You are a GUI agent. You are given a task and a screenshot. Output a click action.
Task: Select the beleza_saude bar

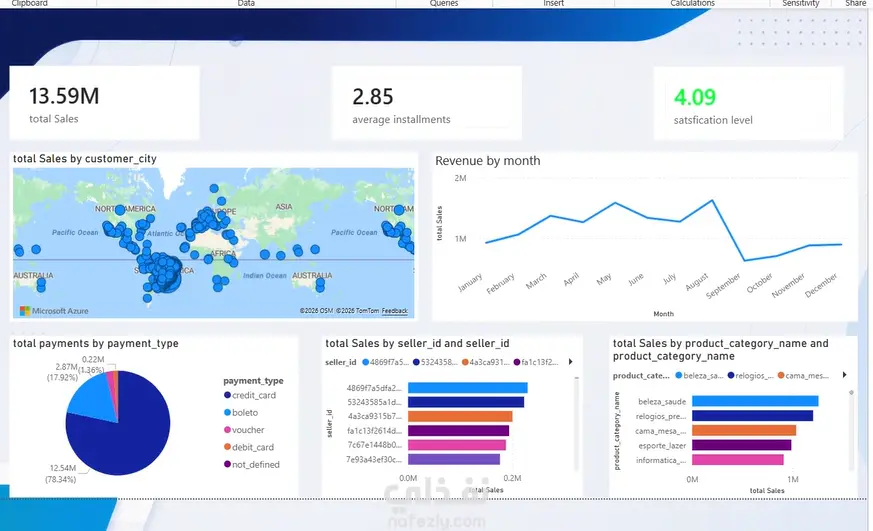pos(755,401)
